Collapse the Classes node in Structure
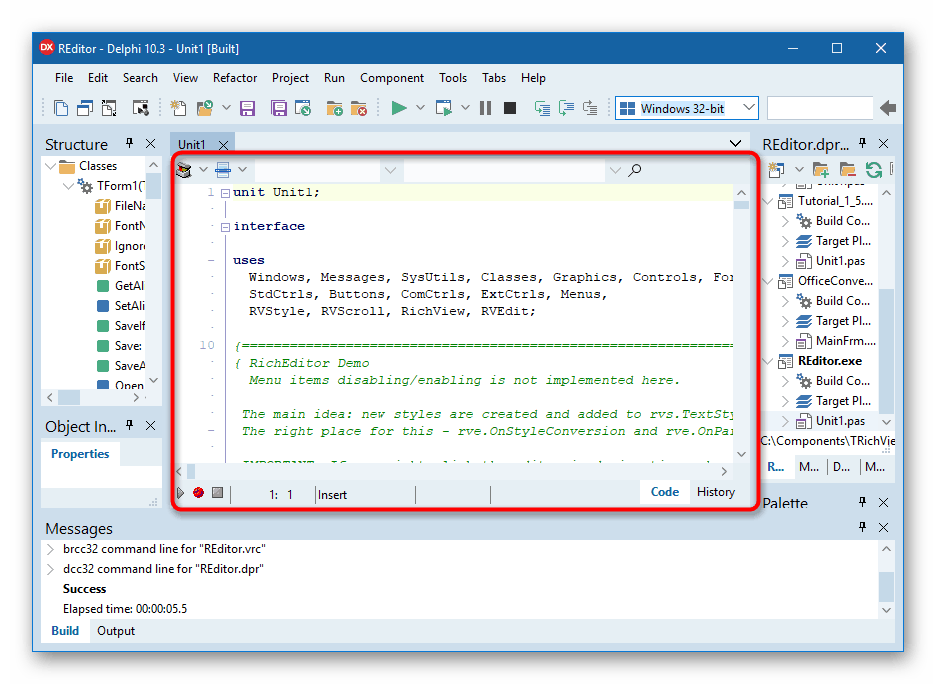 [x=50, y=166]
